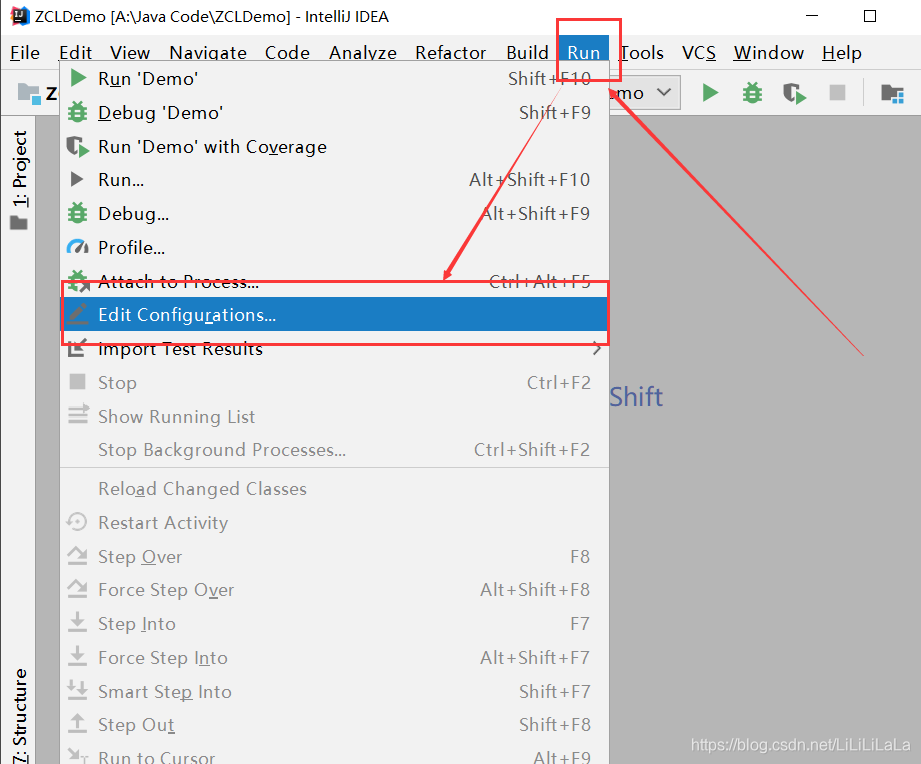Select Edit Configurations... entry
Image resolution: width=921 pixels, height=764 pixels.
tap(334, 314)
